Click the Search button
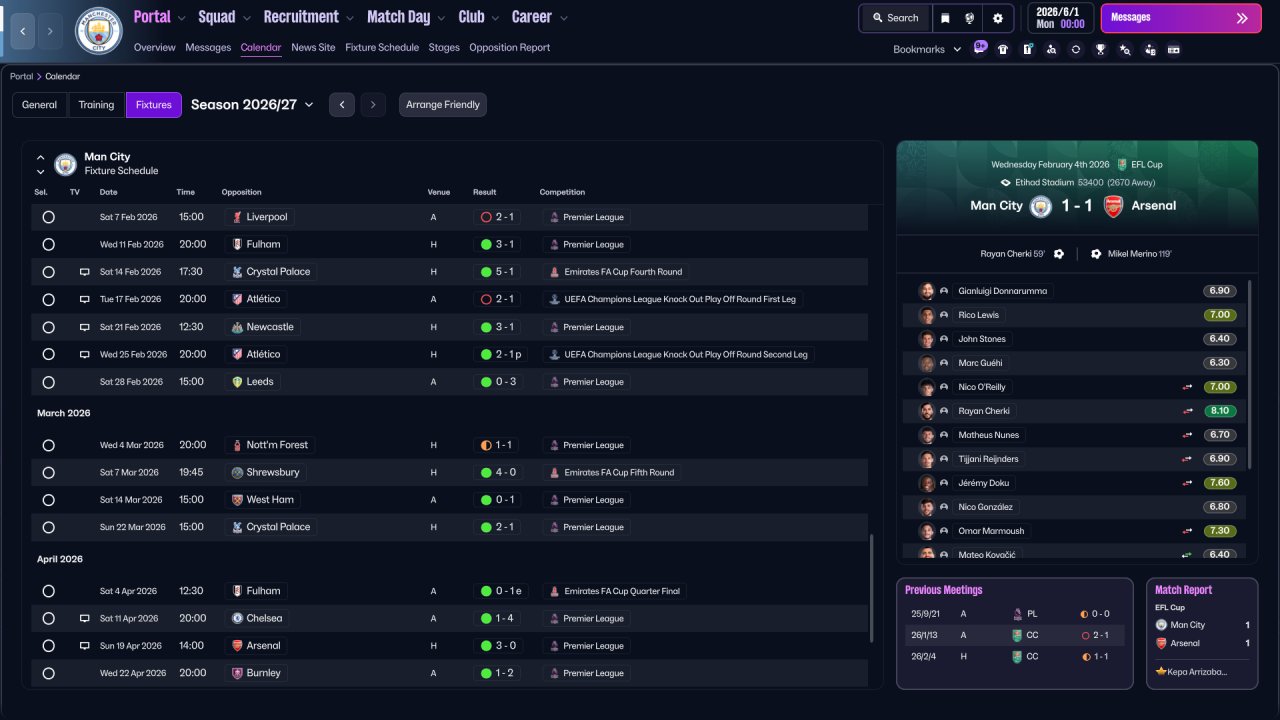 coord(895,18)
